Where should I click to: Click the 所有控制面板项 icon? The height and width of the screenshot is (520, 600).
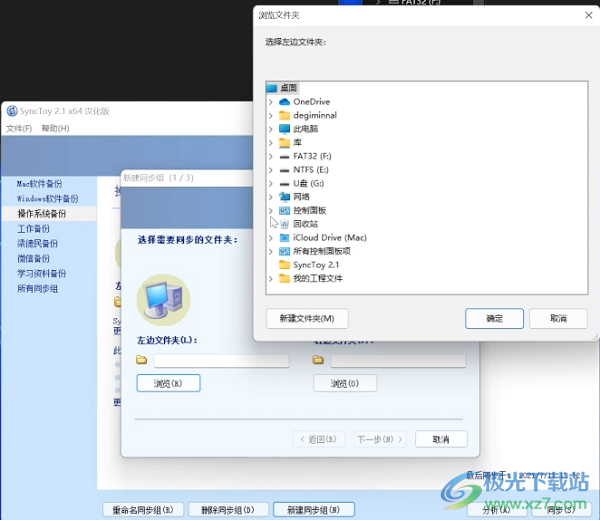pyautogui.click(x=284, y=251)
